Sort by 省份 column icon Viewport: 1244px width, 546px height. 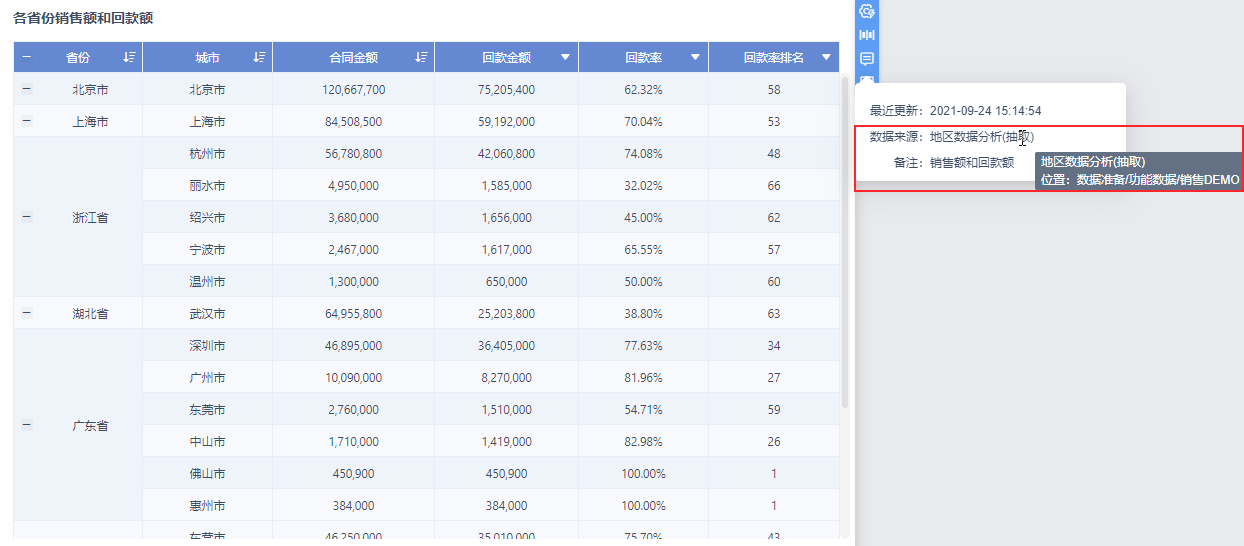(x=129, y=57)
